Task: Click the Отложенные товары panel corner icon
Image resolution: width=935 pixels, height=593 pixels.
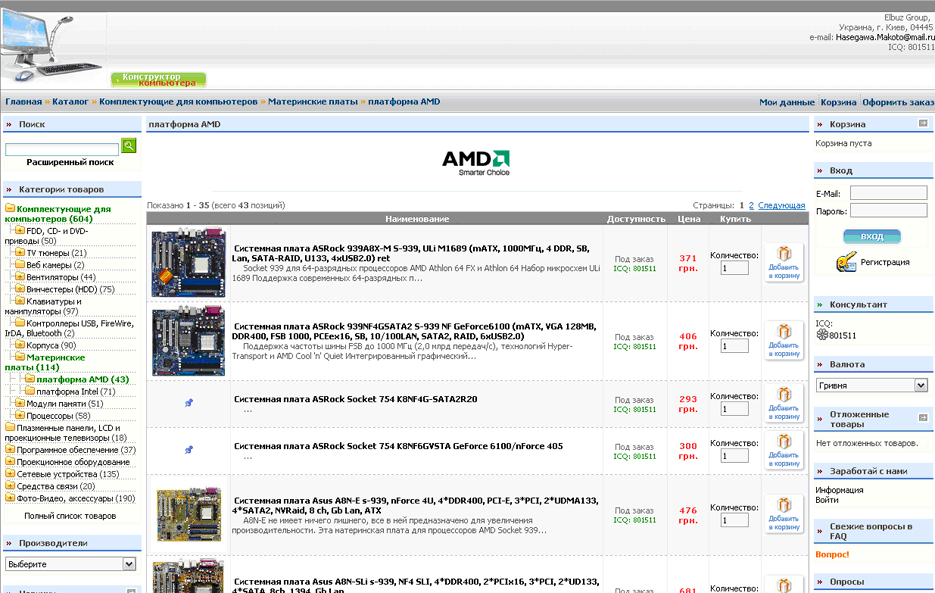Action: [923, 417]
